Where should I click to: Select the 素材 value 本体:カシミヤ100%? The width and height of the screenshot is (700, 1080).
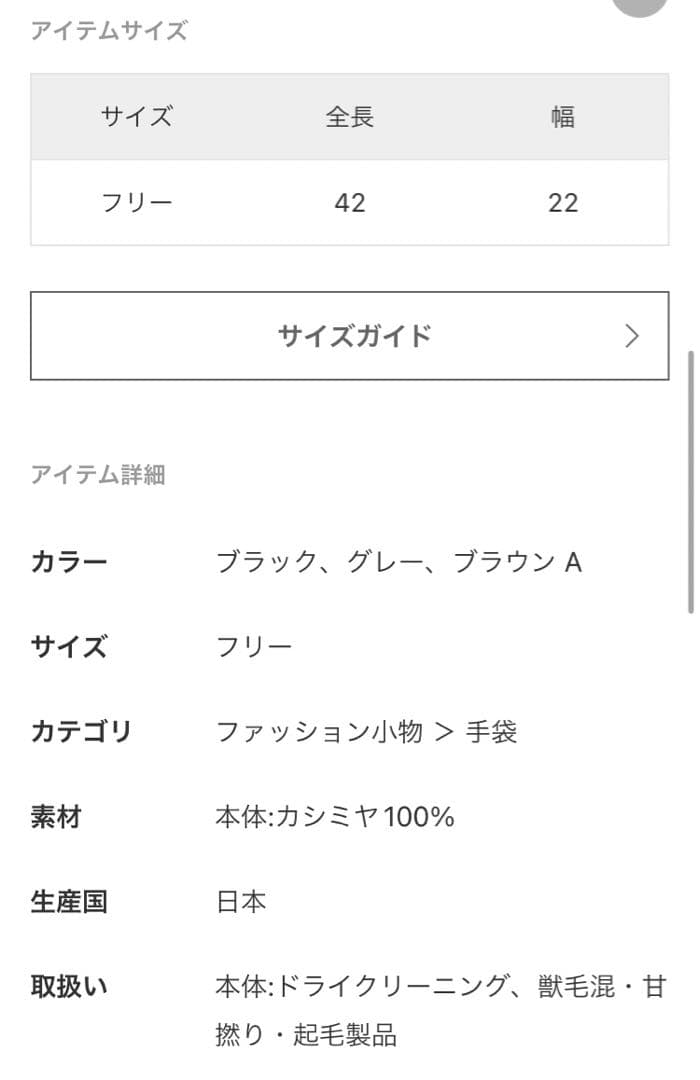(336, 817)
